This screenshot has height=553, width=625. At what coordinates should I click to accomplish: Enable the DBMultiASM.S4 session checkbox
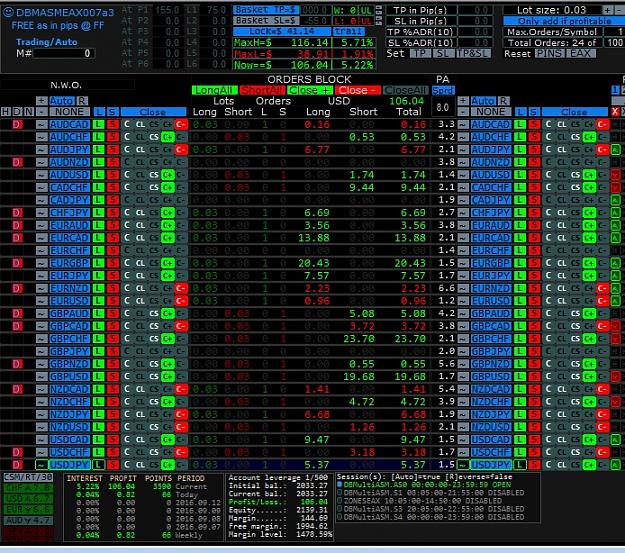[x=340, y=517]
